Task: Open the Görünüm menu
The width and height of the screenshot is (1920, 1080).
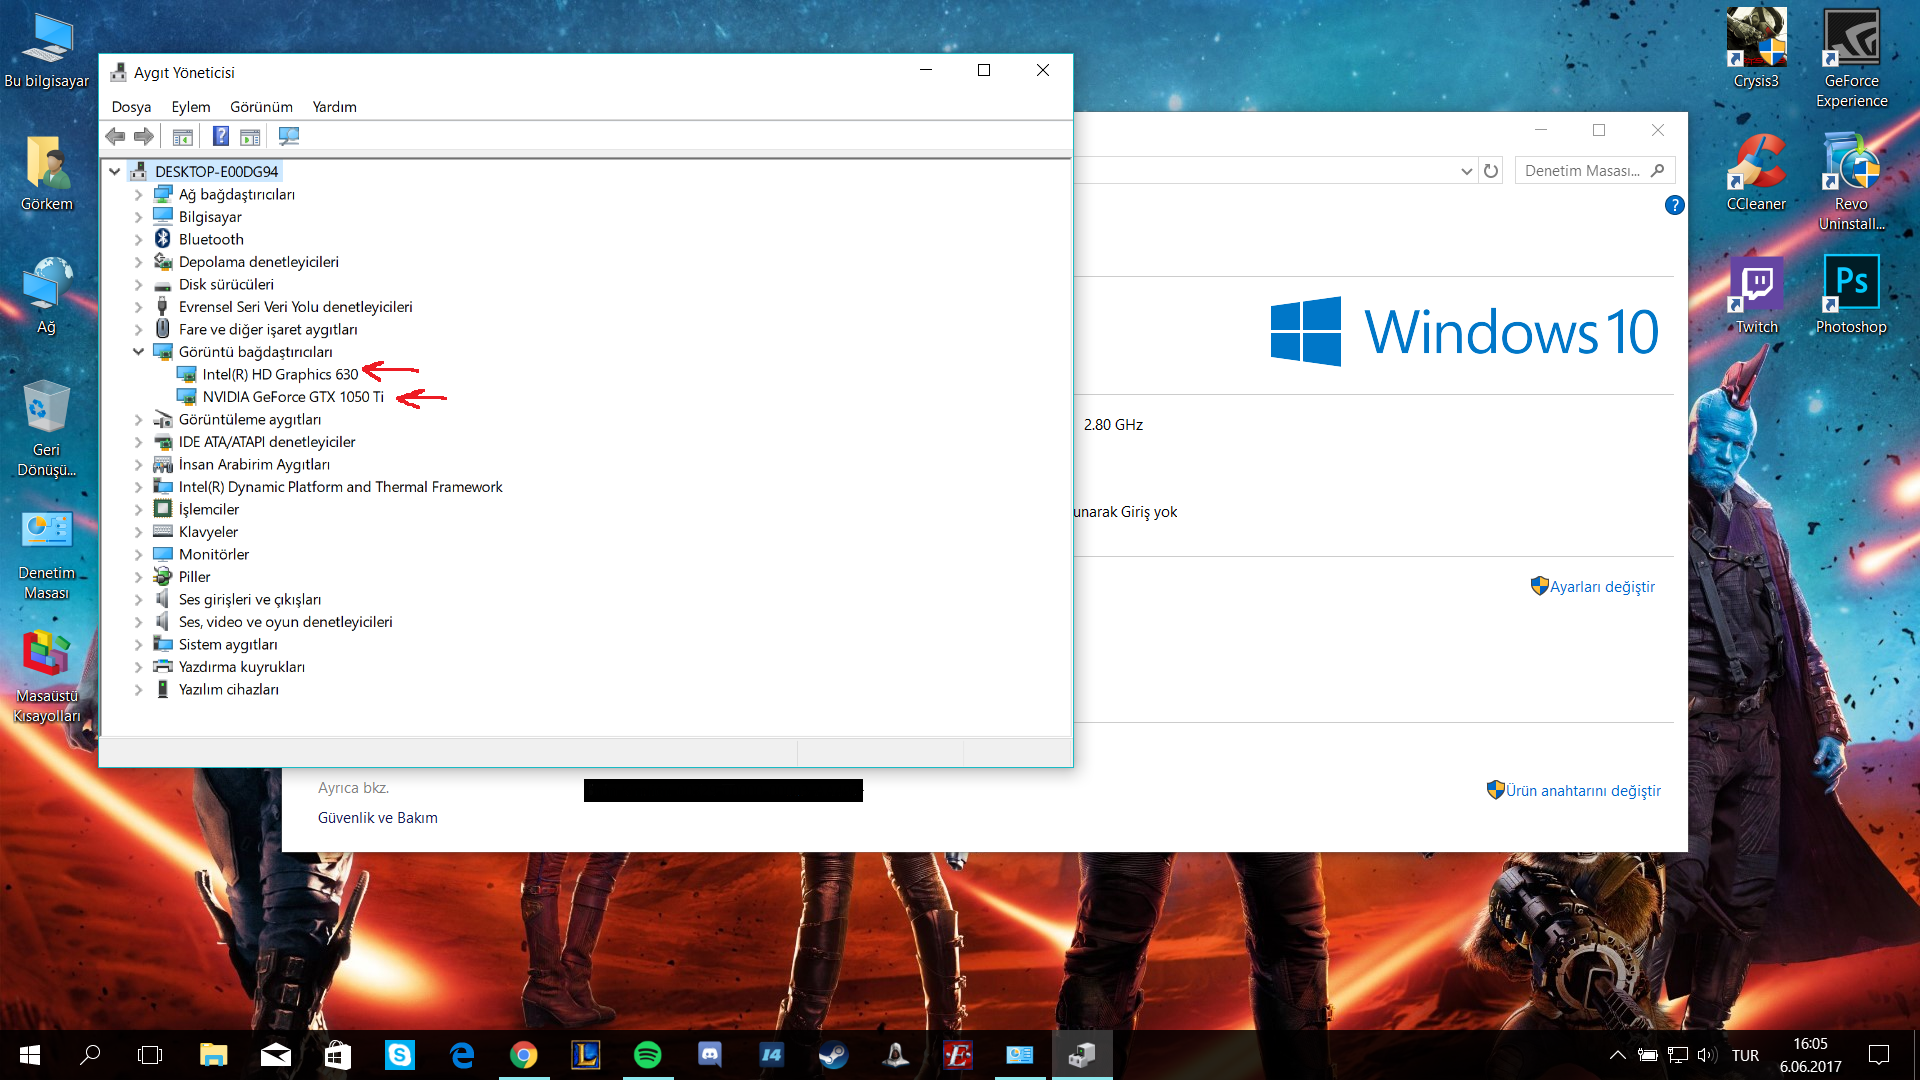Action: tap(261, 107)
